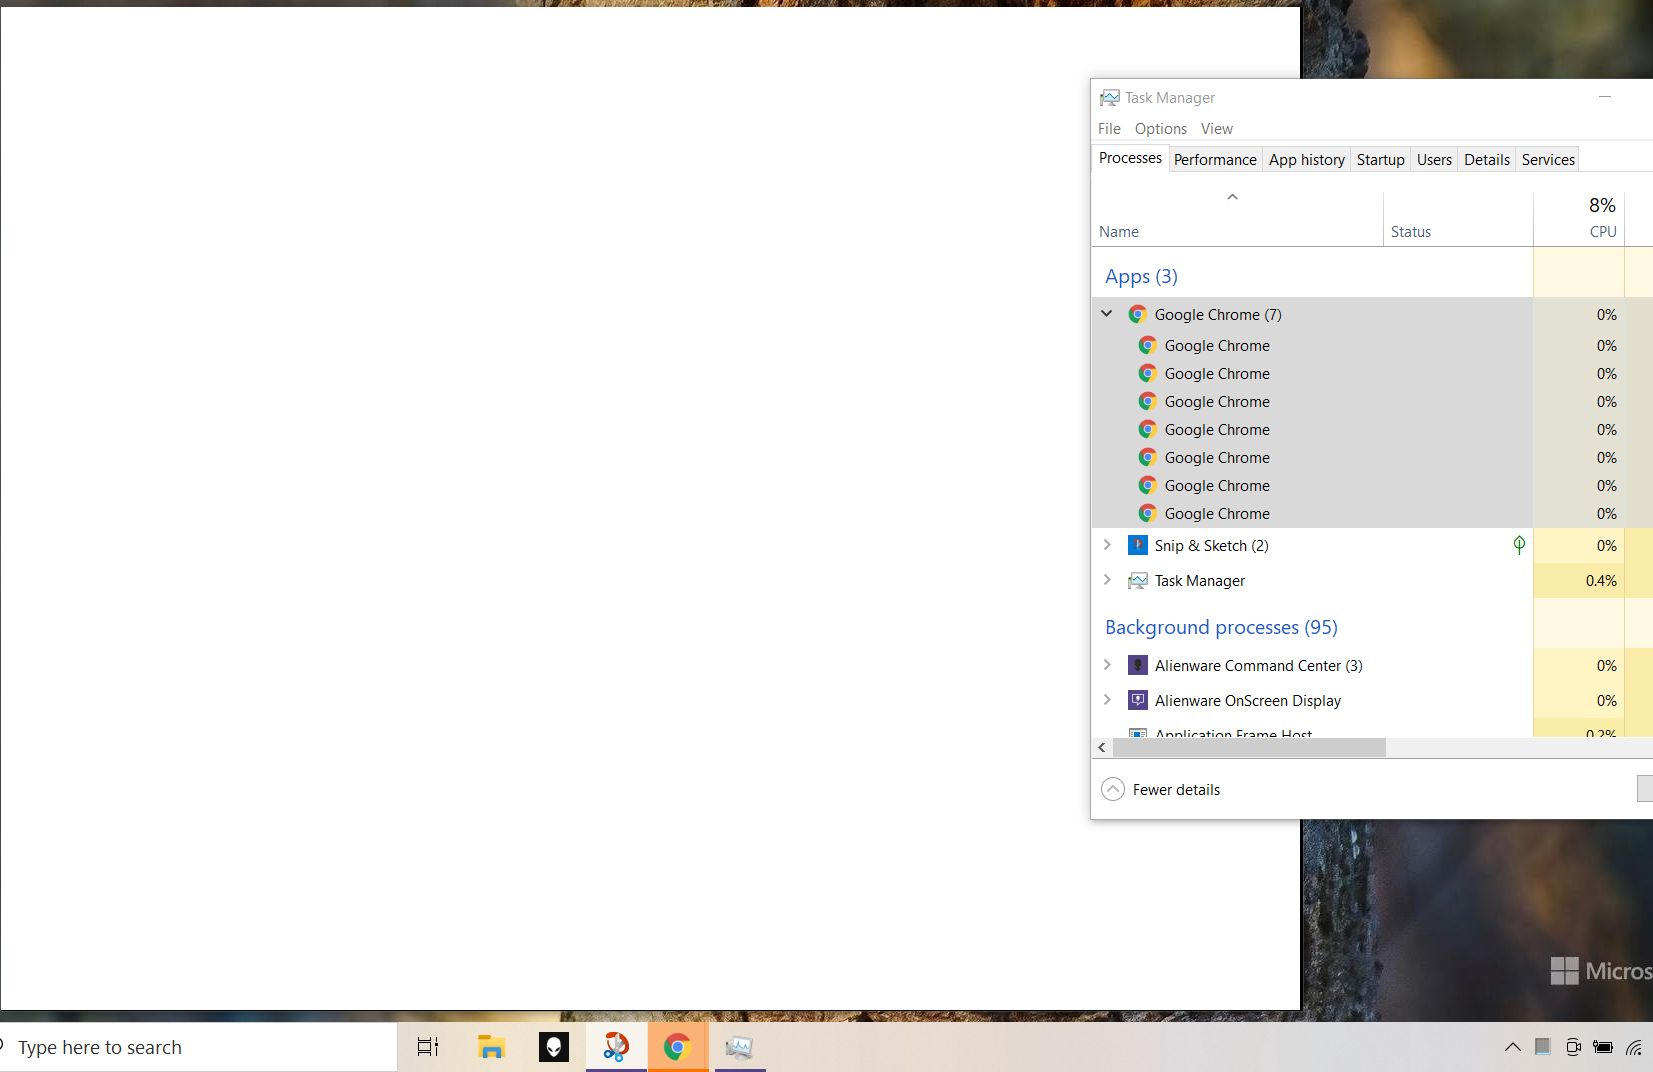This screenshot has height=1072, width=1653.
Task: Expand the Task Manager process group
Action: (1107, 580)
